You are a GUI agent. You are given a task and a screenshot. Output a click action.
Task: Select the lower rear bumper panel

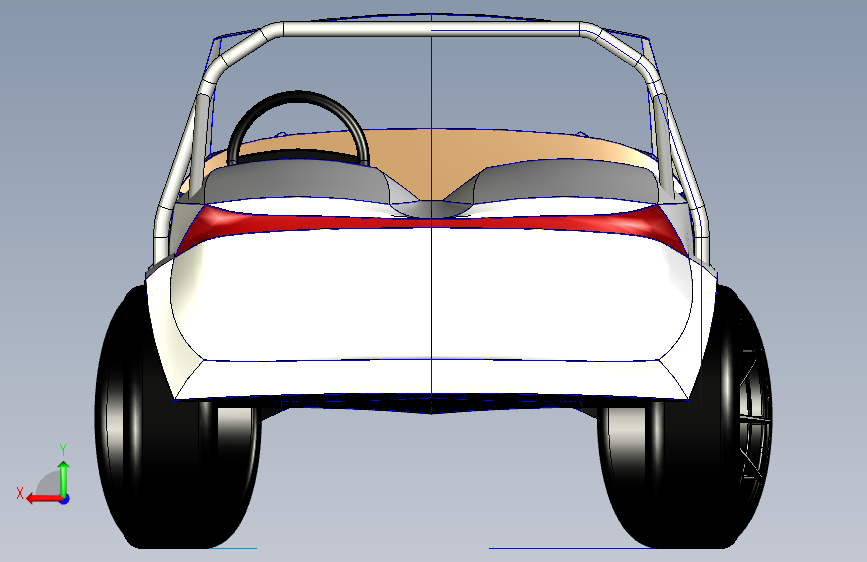[x=431, y=378]
